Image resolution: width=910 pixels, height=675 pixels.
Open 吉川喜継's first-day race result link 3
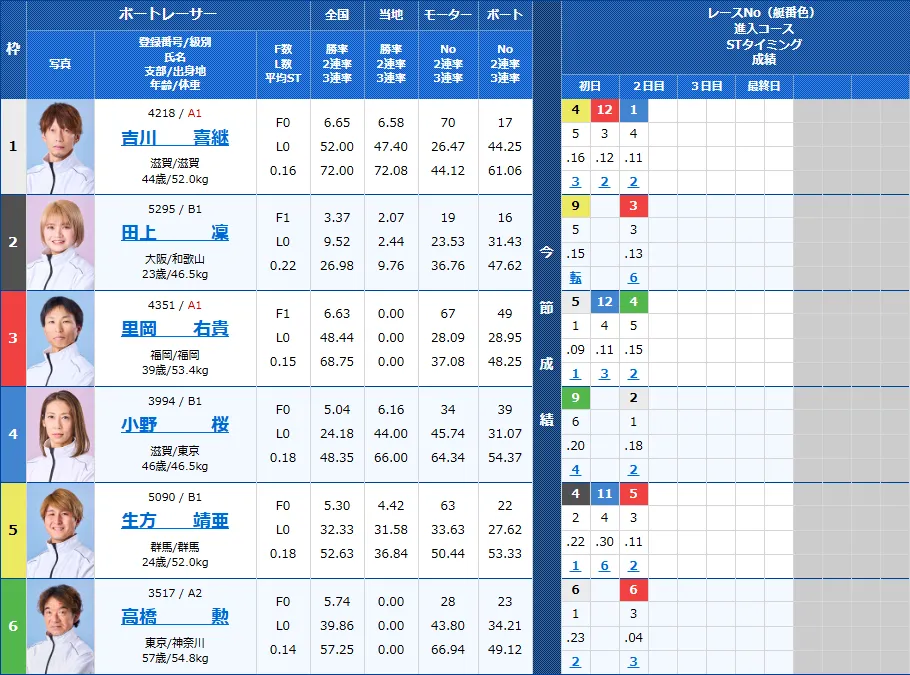[x=574, y=182]
